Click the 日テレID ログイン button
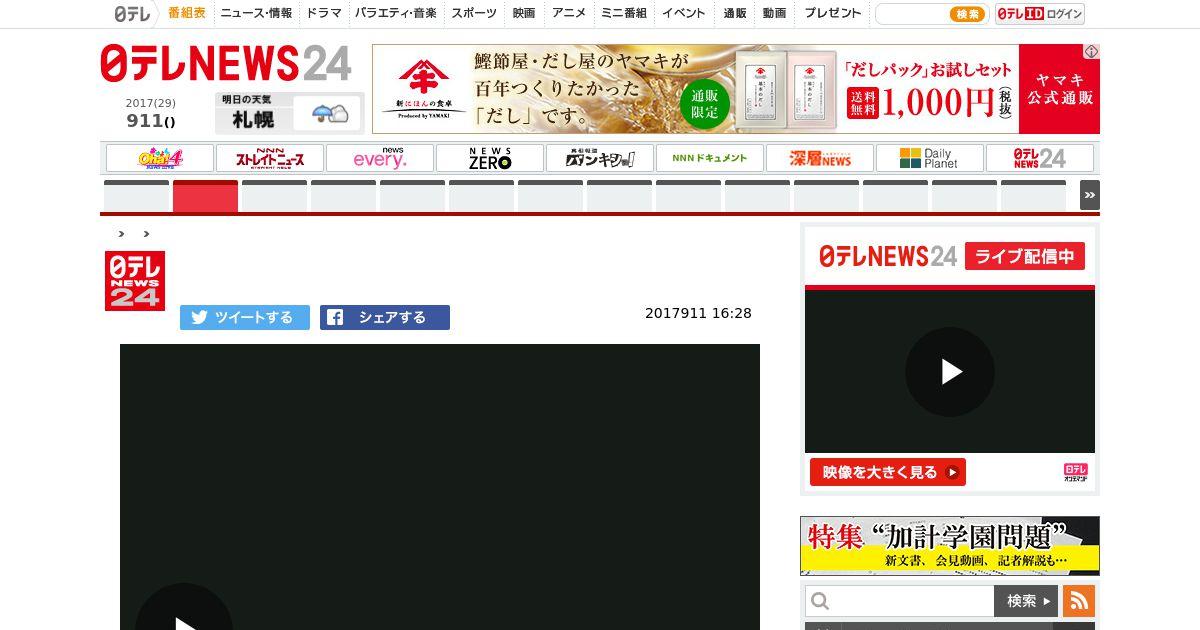Image resolution: width=1200 pixels, height=630 pixels. (1040, 14)
